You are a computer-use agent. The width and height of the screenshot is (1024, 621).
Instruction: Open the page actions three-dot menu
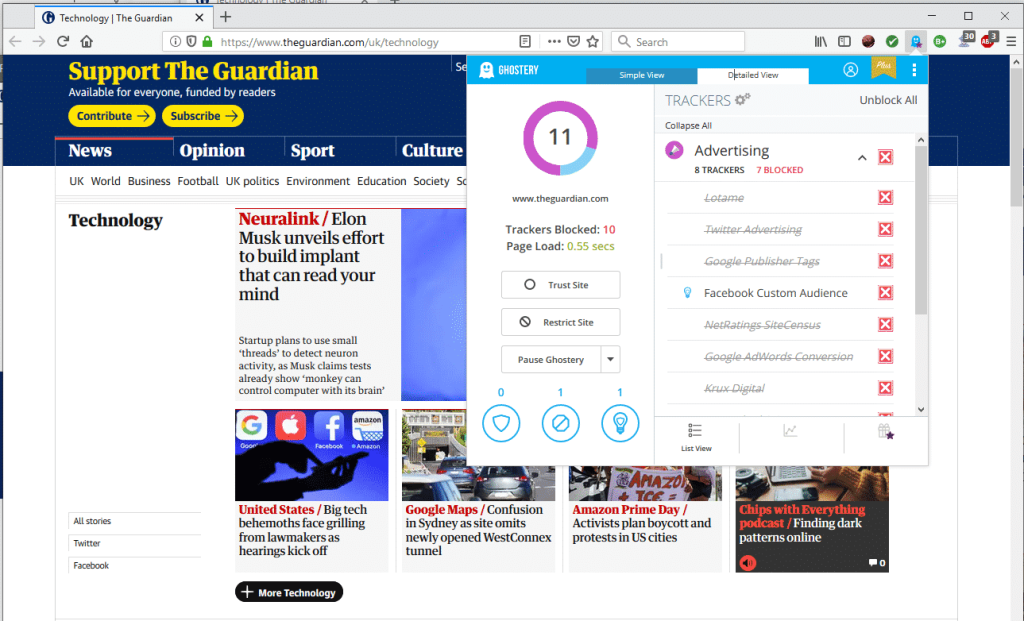pyautogui.click(x=554, y=42)
